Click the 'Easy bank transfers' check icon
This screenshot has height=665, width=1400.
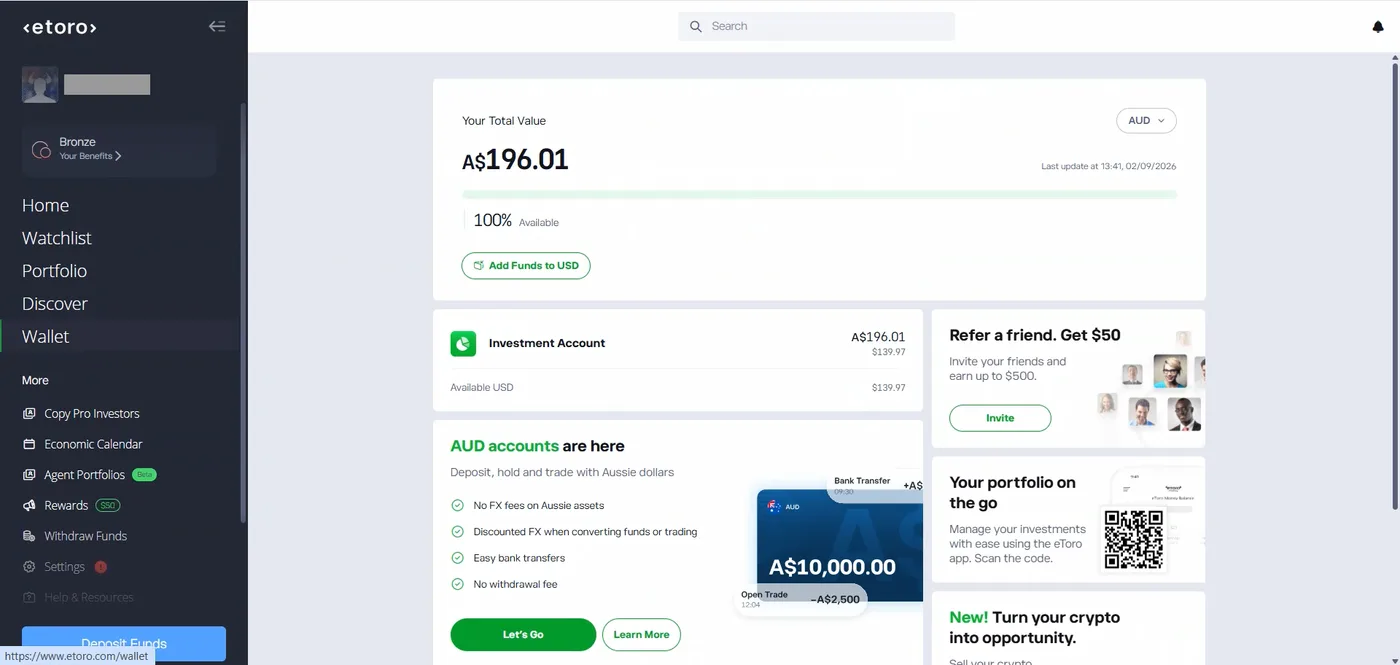[x=458, y=558]
